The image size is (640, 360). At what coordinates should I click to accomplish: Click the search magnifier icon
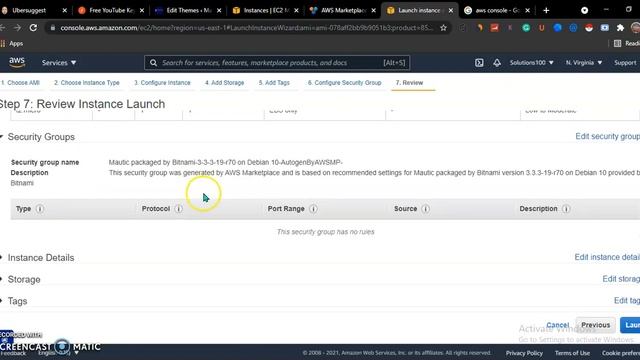(153, 63)
